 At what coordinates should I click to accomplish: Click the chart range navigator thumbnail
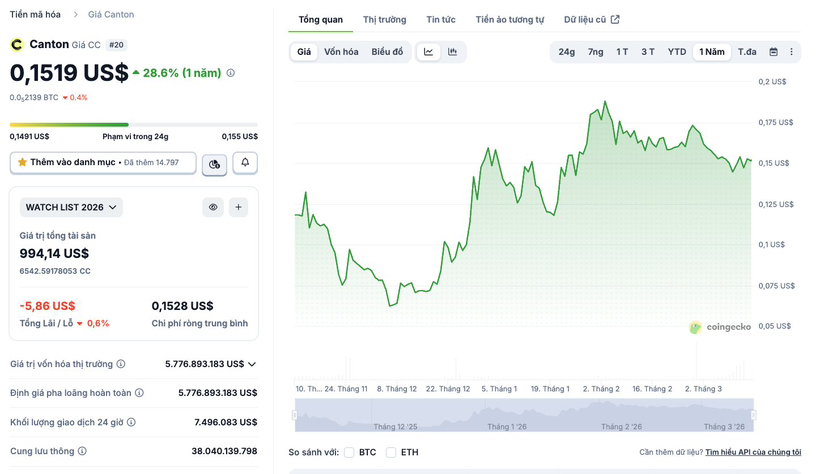click(524, 415)
